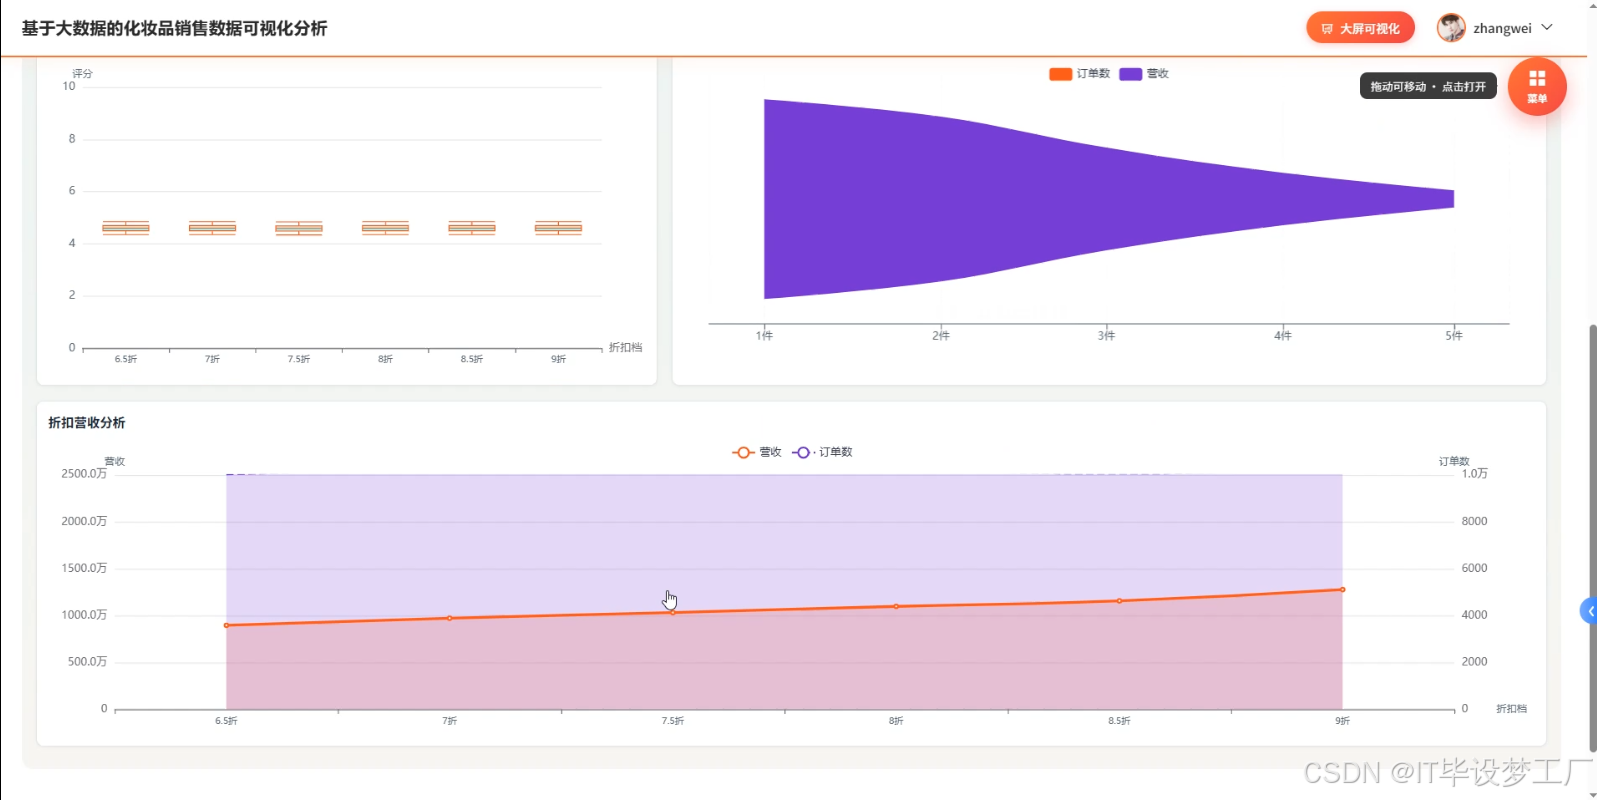Viewport: 1597px width, 800px height.
Task: Toggle the 订单数 legend in the funnel chart
Action: 1080,74
